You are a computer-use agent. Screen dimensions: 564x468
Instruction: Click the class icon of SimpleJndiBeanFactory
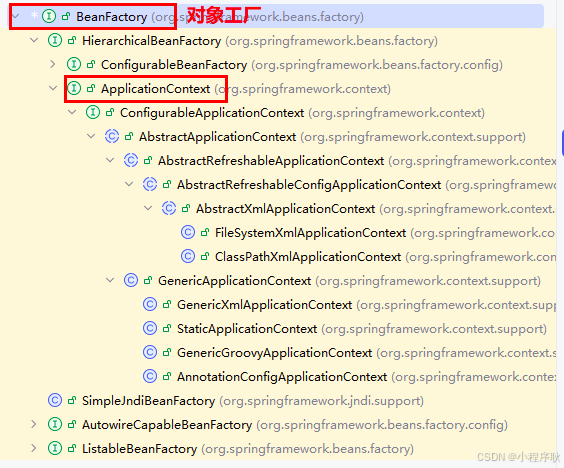pos(55,400)
